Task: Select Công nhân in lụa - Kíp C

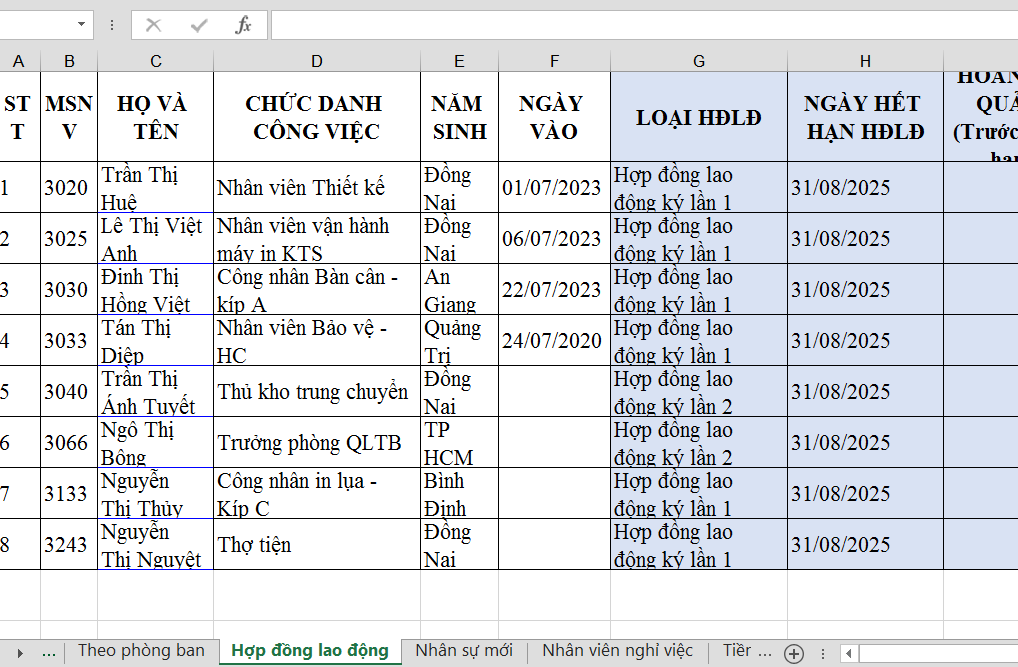Action: pyautogui.click(x=317, y=493)
